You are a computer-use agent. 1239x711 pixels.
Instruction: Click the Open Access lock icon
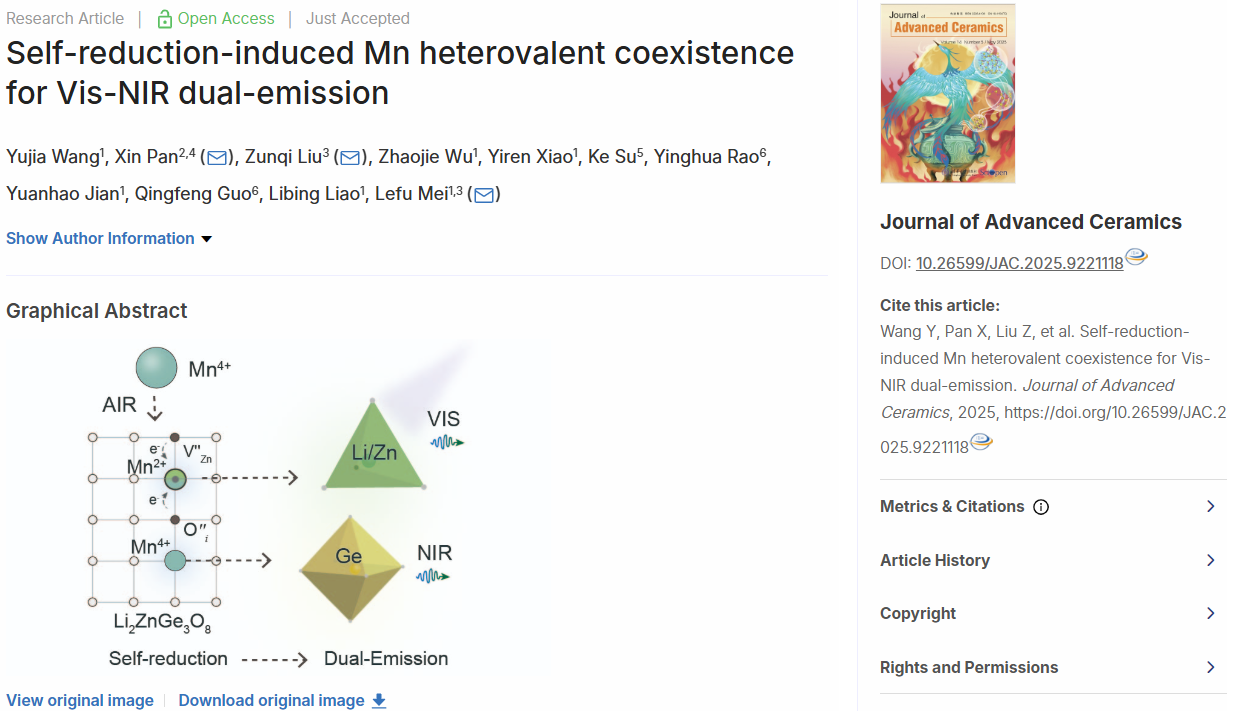tap(165, 19)
